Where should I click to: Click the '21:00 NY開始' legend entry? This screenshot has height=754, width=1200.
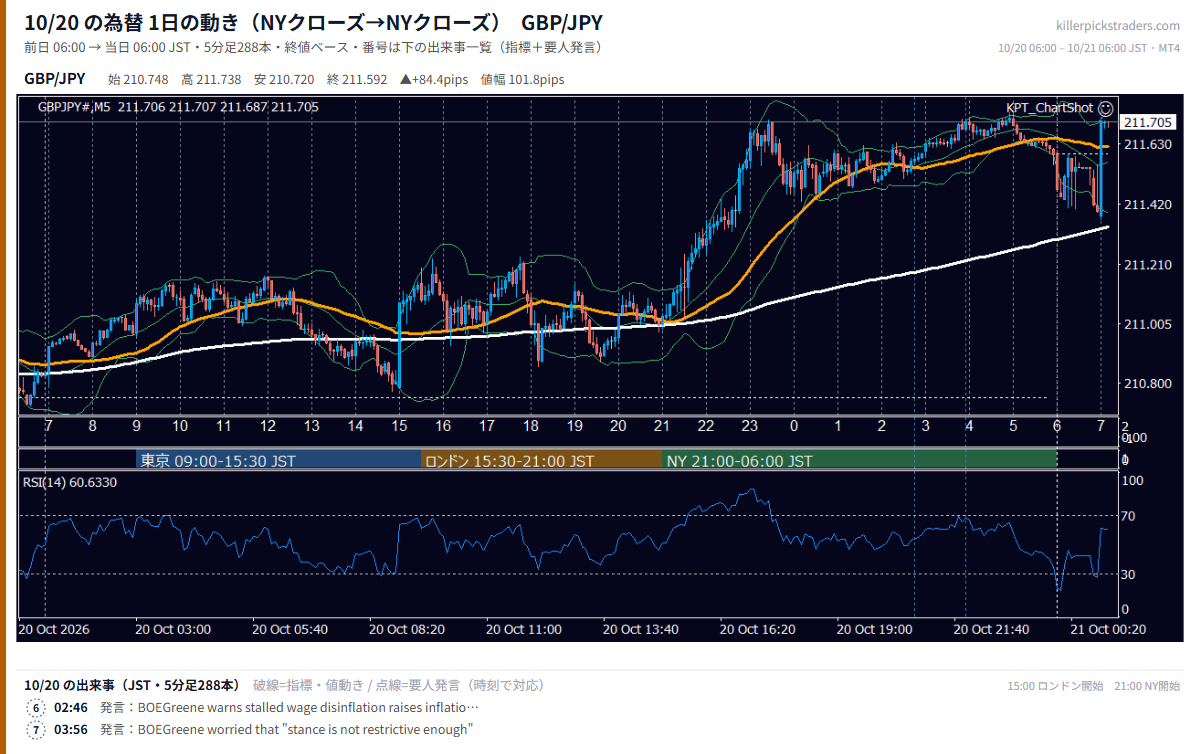pyautogui.click(x=1147, y=686)
